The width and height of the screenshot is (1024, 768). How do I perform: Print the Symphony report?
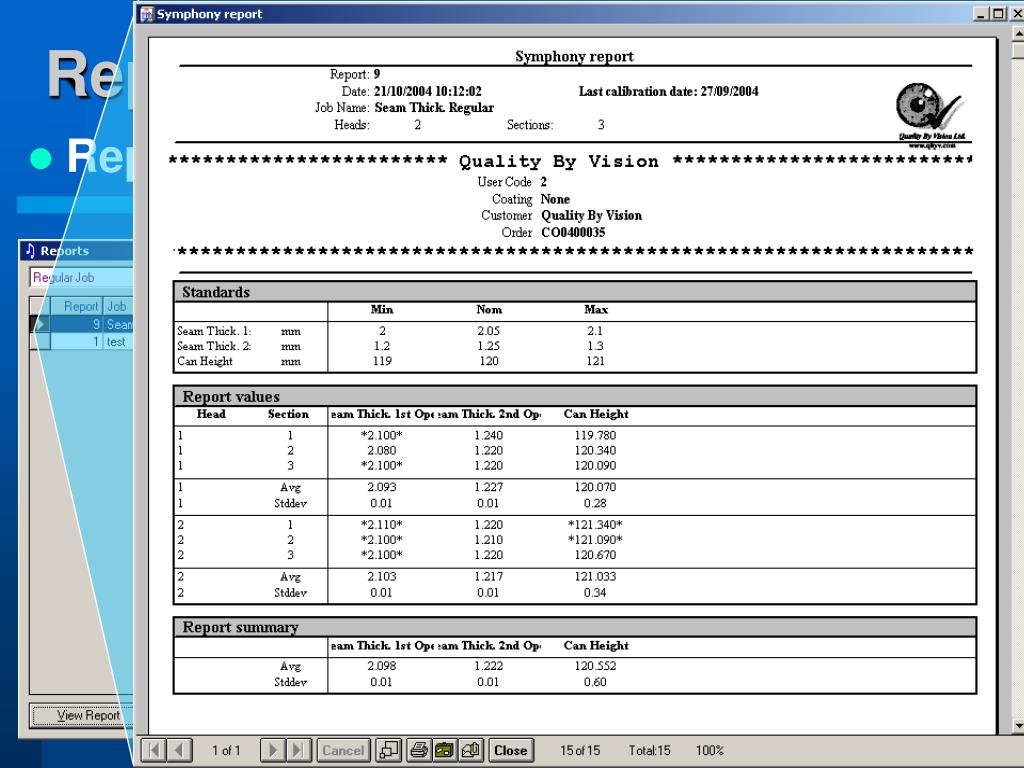[x=419, y=750]
